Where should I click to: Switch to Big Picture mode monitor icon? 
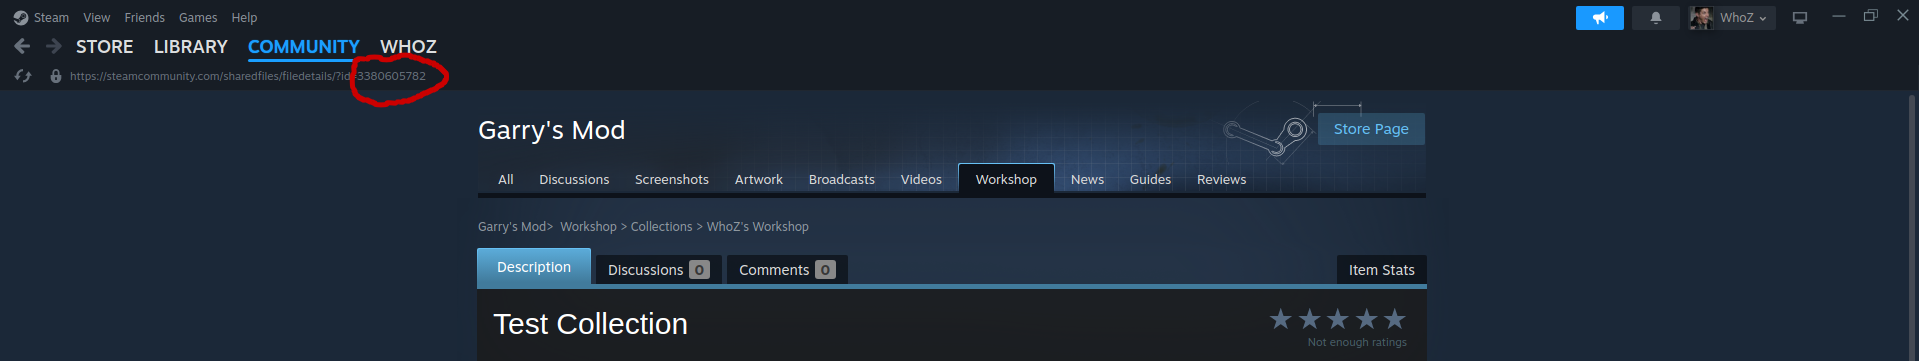click(1800, 18)
